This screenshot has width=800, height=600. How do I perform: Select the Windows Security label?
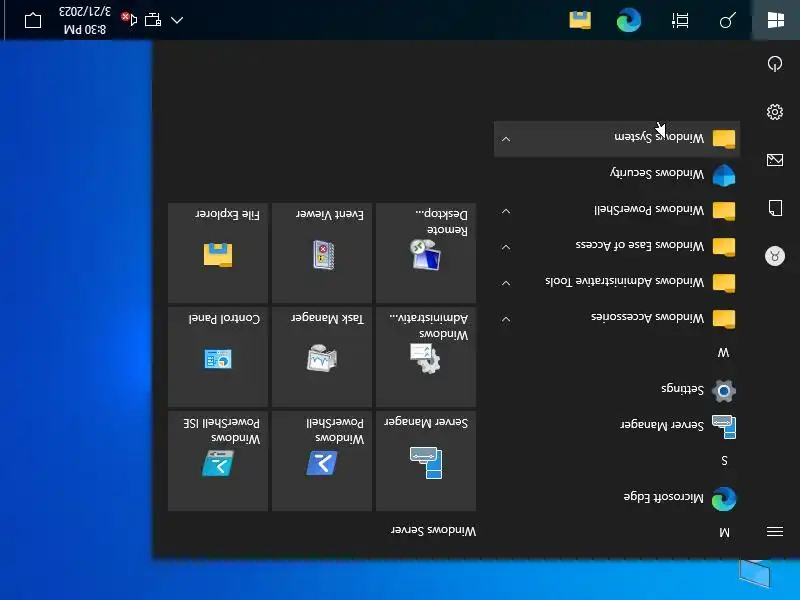(657, 173)
